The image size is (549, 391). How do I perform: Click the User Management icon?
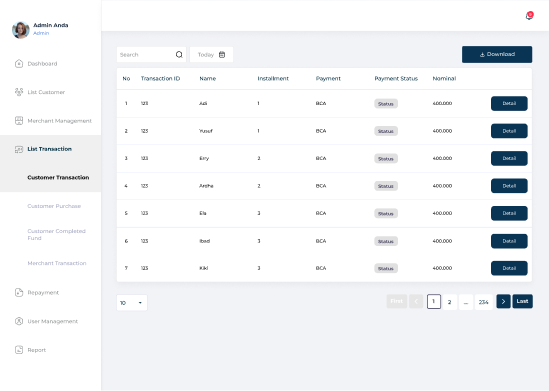tap(19, 321)
